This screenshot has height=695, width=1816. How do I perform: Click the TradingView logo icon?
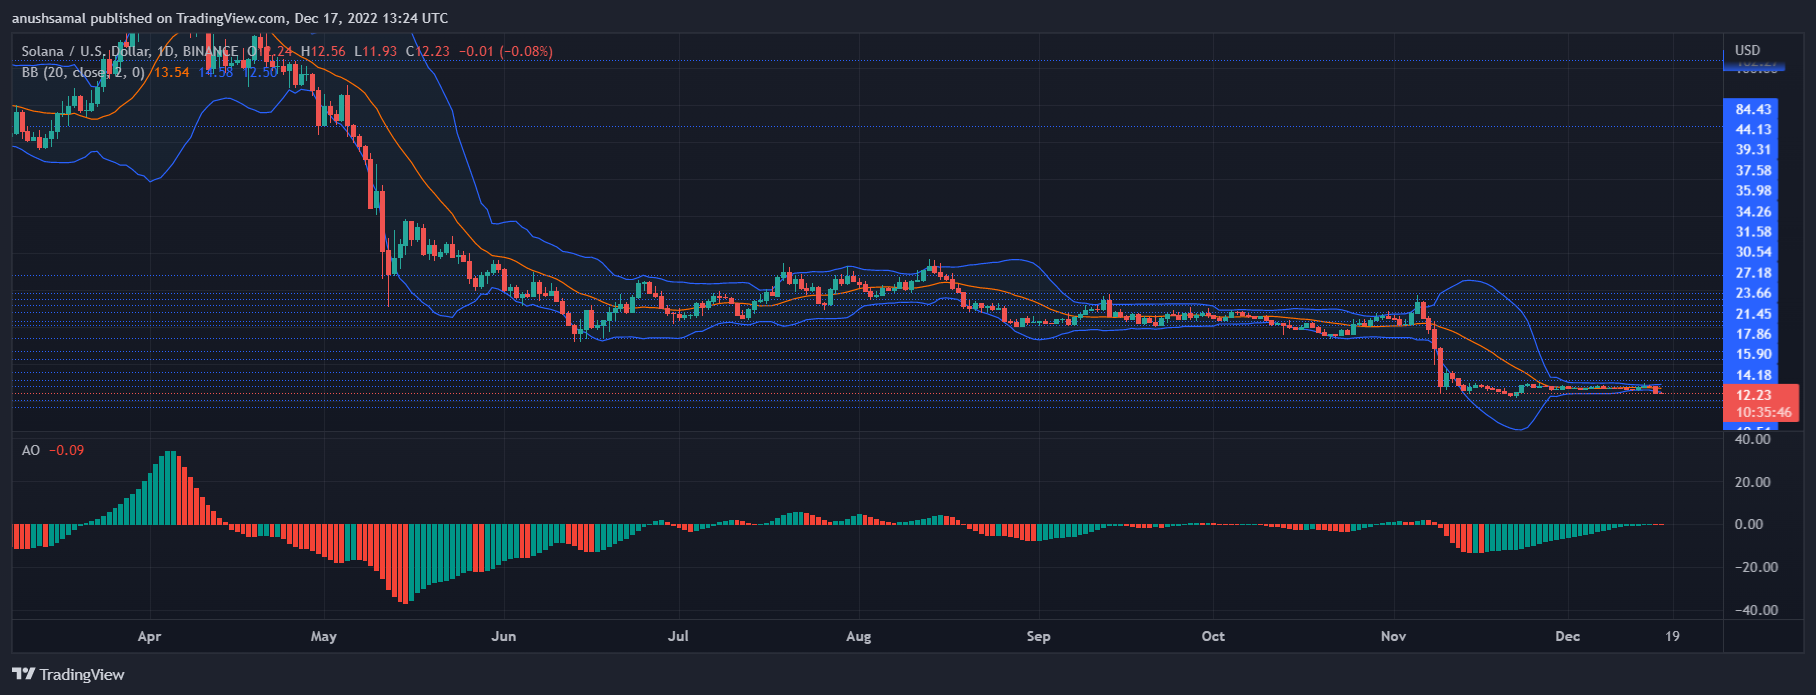[x=23, y=674]
